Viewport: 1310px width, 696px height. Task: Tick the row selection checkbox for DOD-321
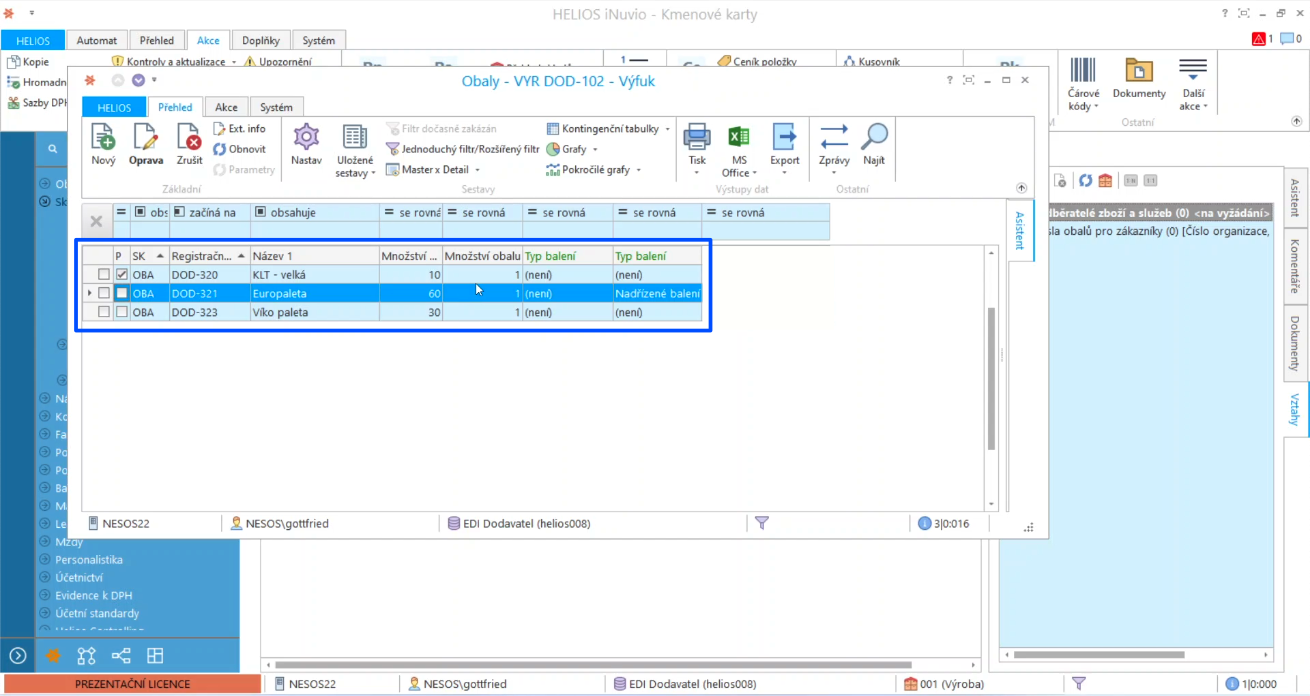coord(104,294)
